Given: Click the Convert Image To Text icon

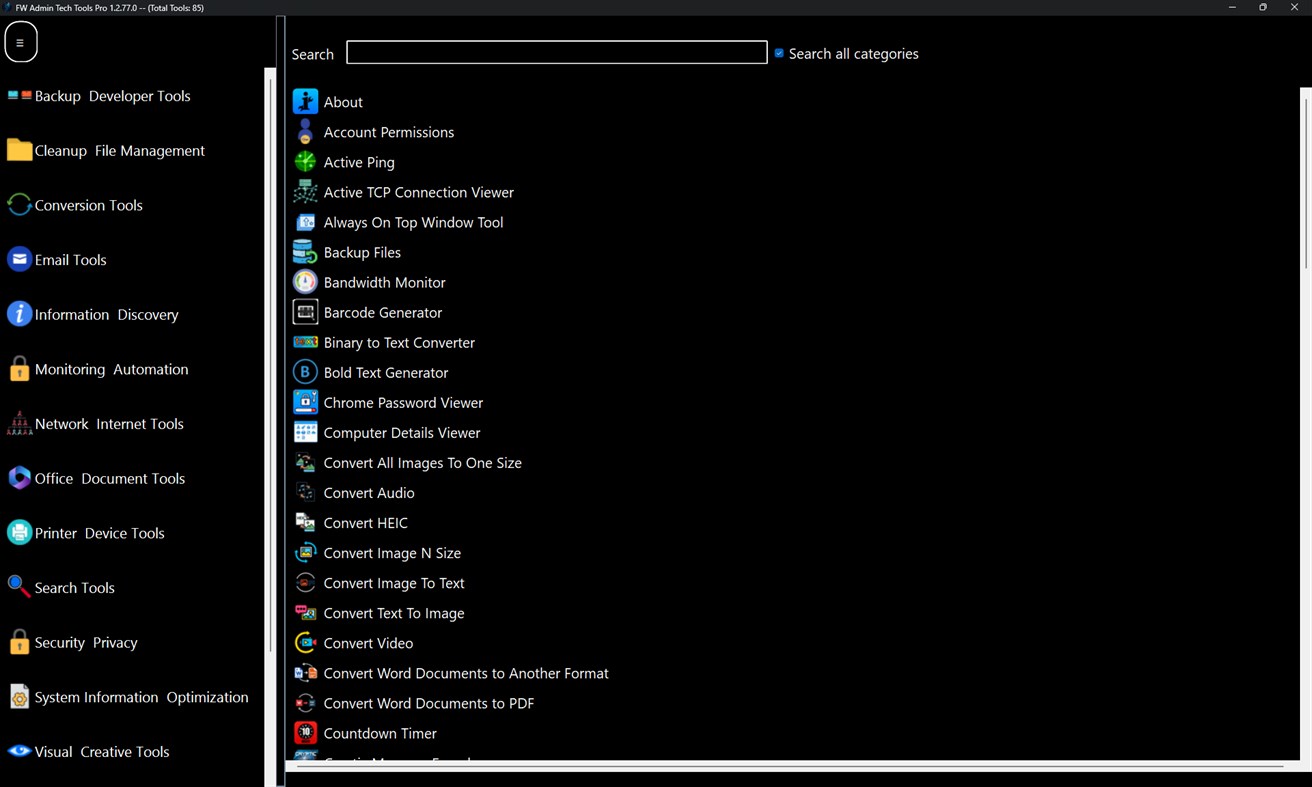Looking at the screenshot, I should (x=305, y=582).
